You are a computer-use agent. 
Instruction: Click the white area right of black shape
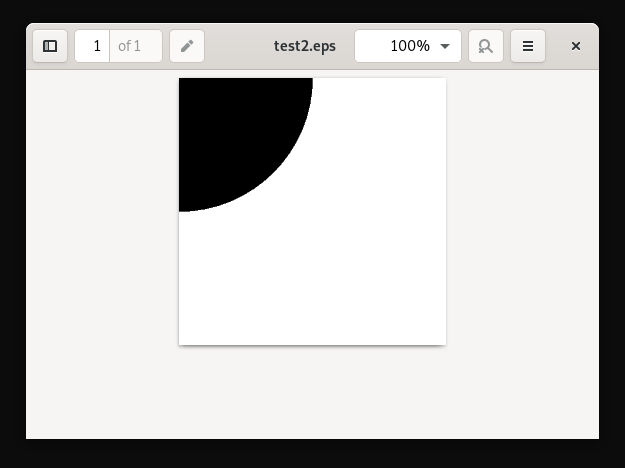(380, 140)
